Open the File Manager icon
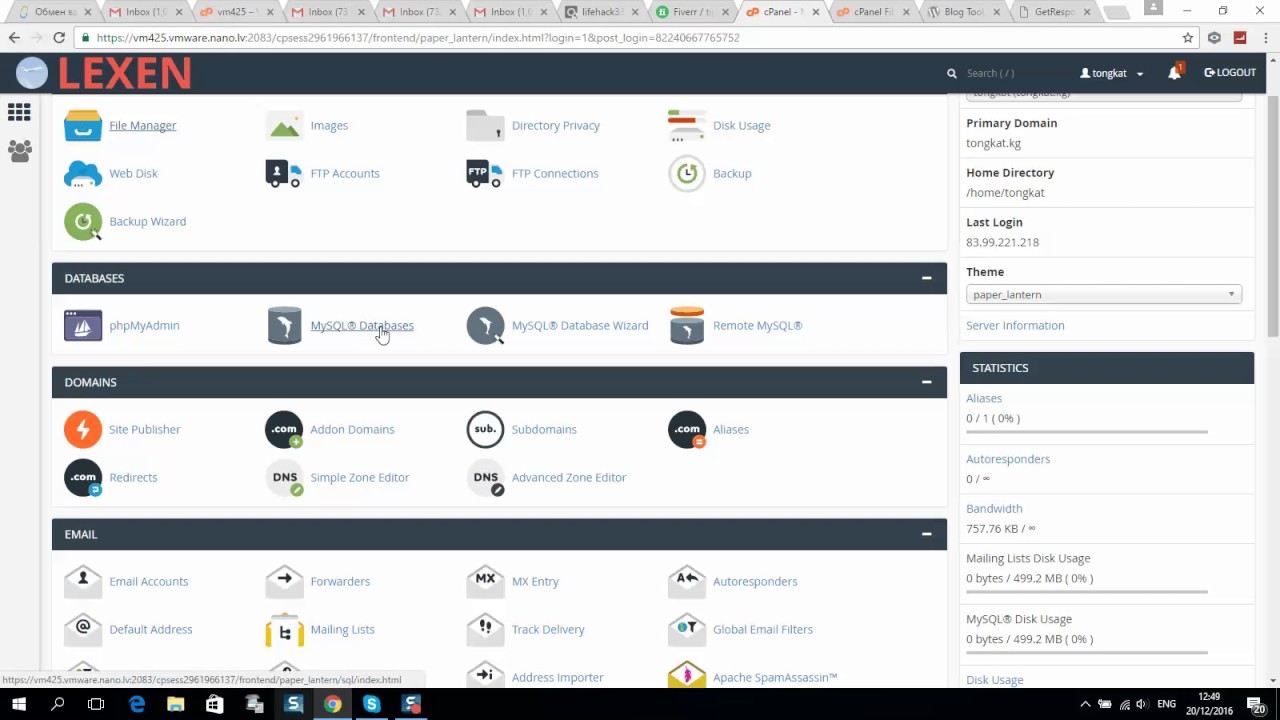 [x=83, y=125]
